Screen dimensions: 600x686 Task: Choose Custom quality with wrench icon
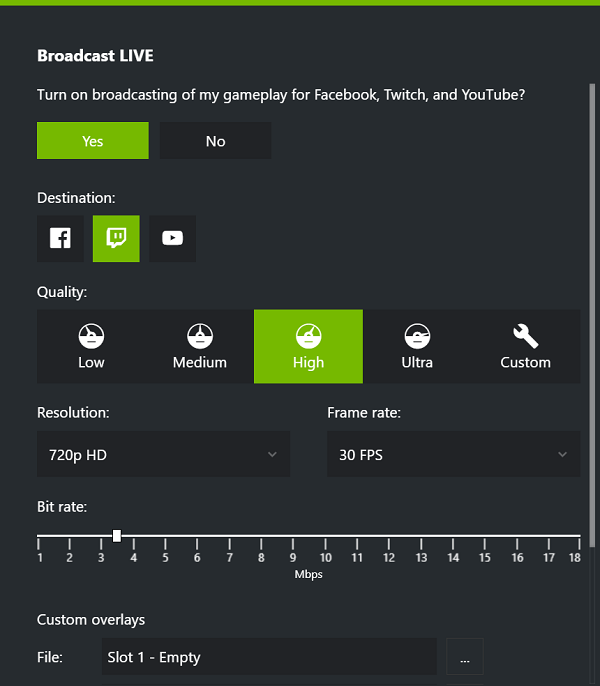tap(526, 346)
